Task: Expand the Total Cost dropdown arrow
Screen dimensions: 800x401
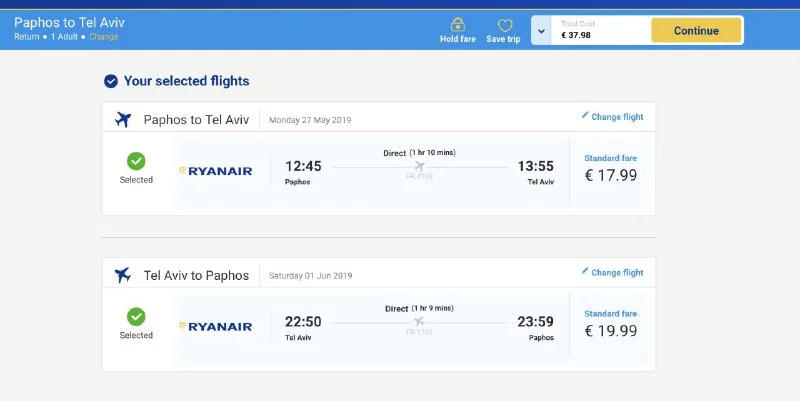Action: tap(541, 30)
